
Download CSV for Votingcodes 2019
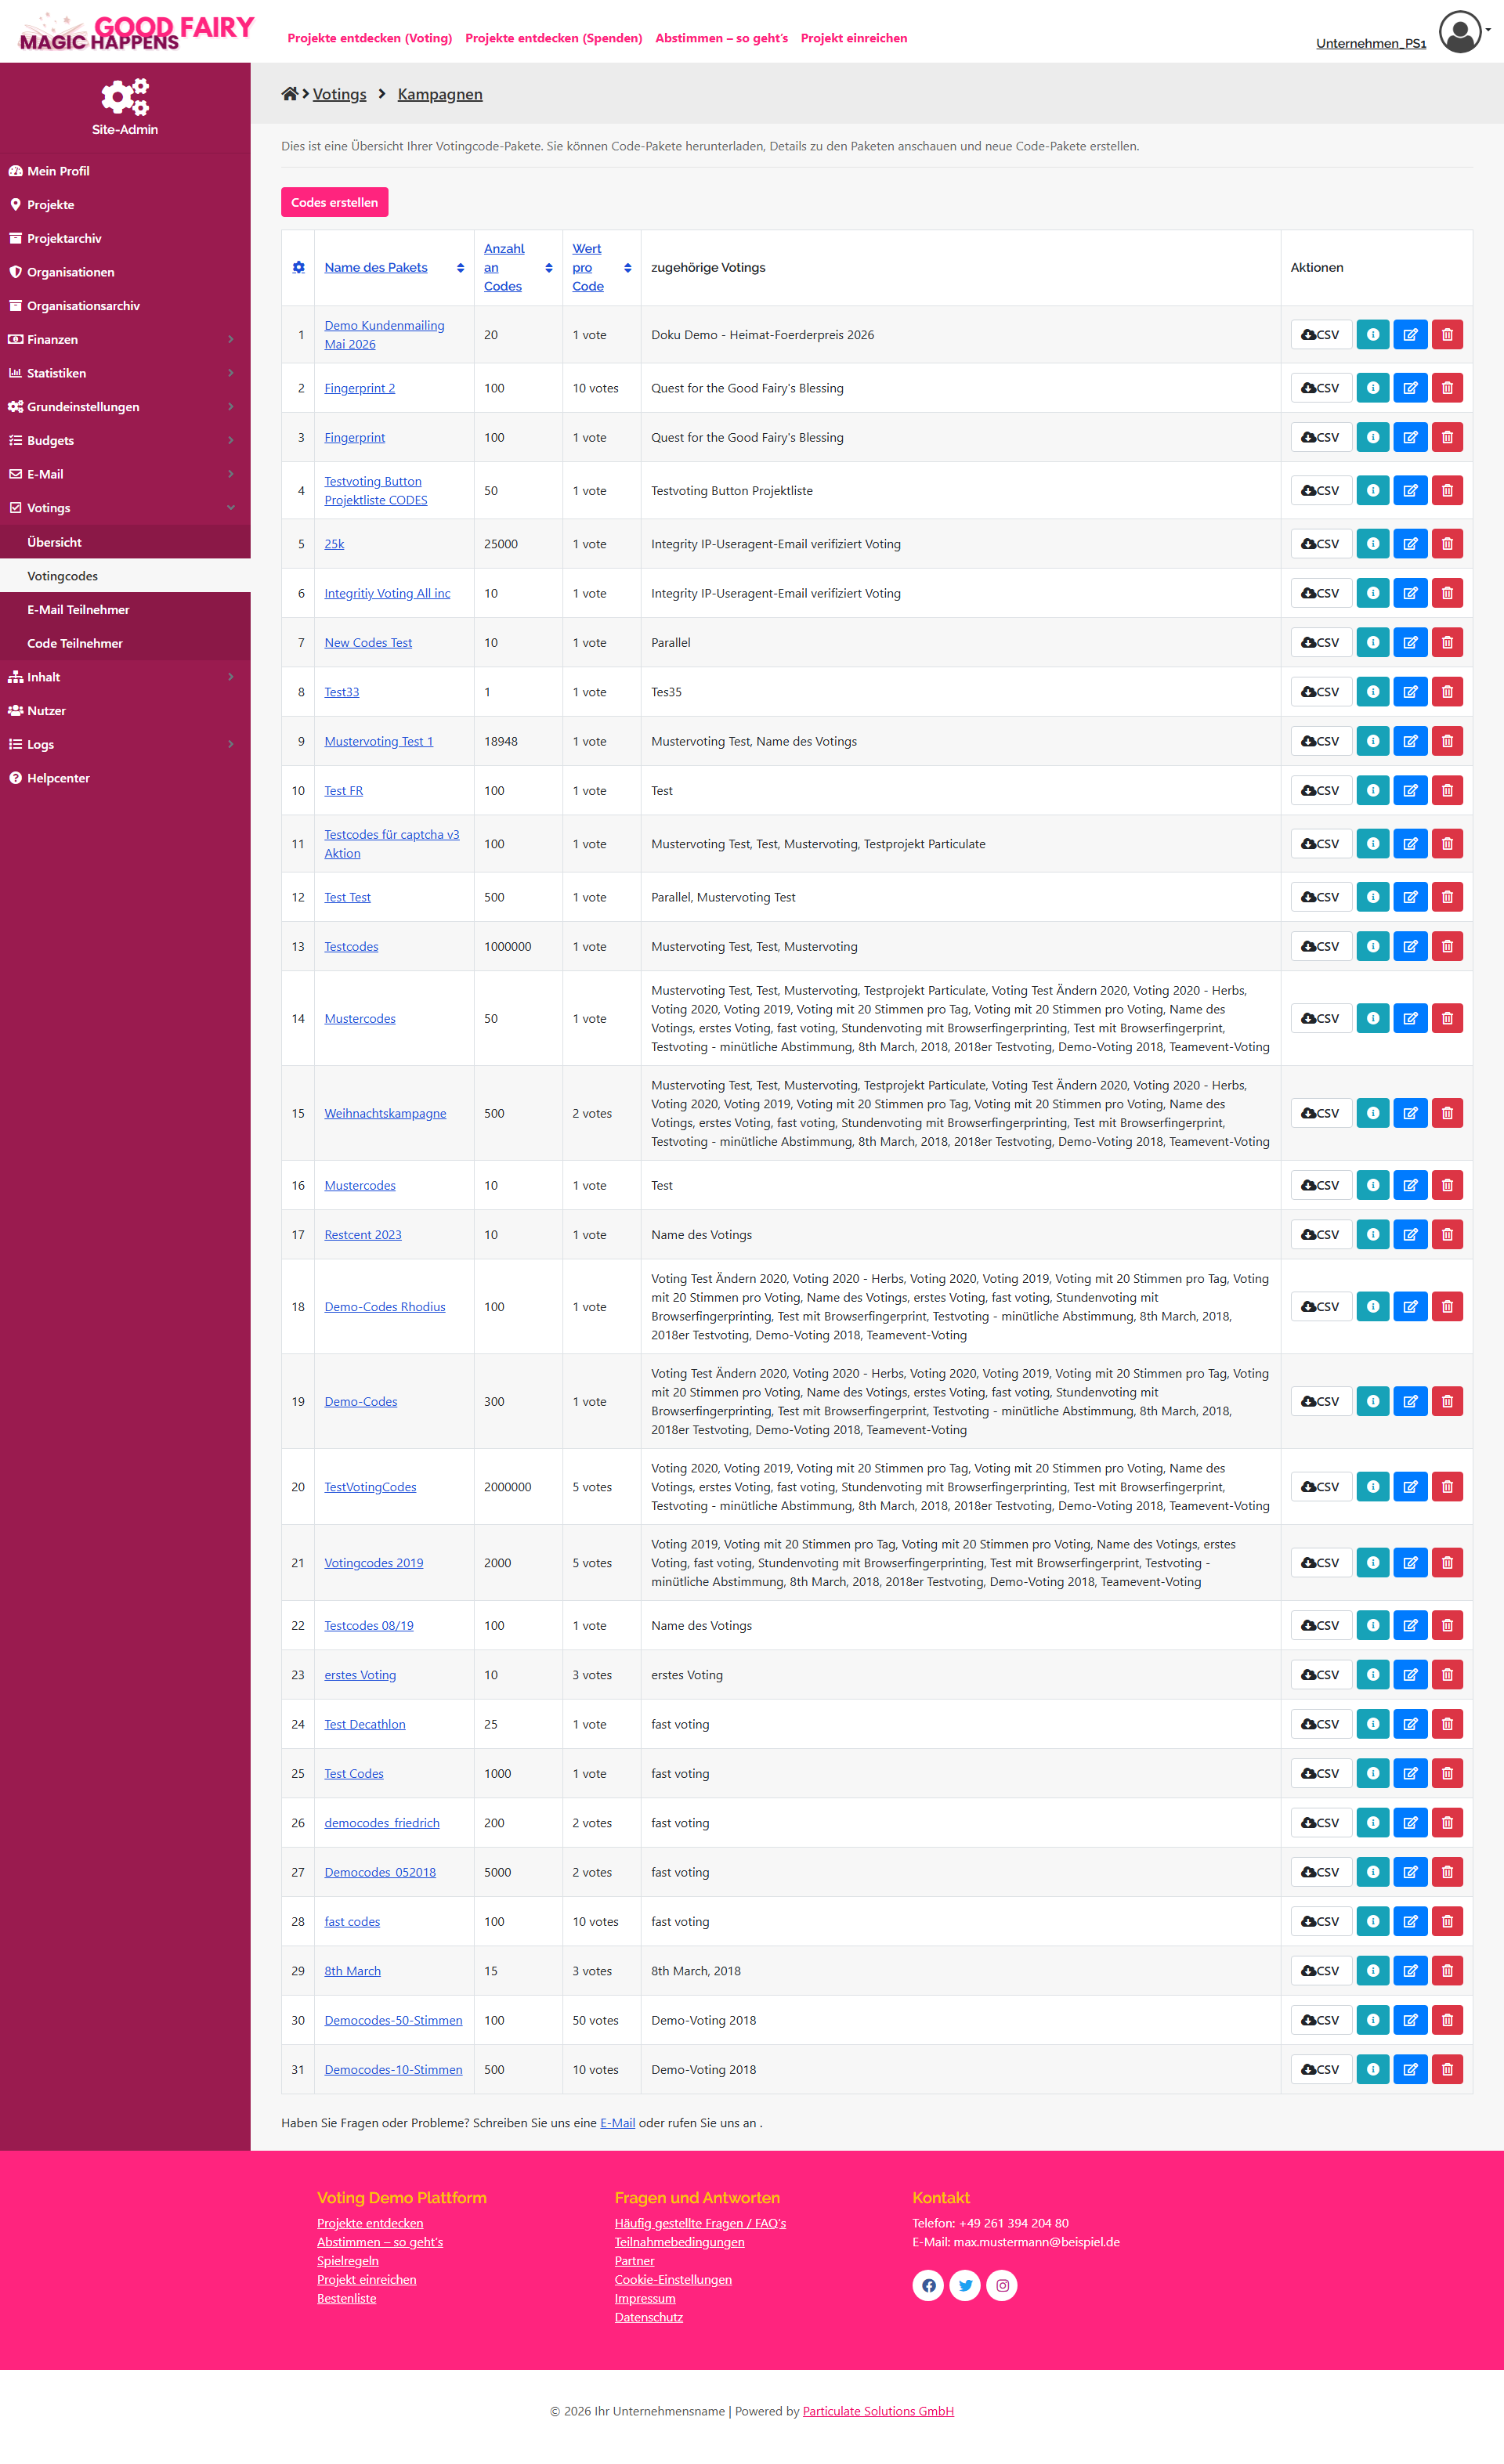point(1321,1563)
